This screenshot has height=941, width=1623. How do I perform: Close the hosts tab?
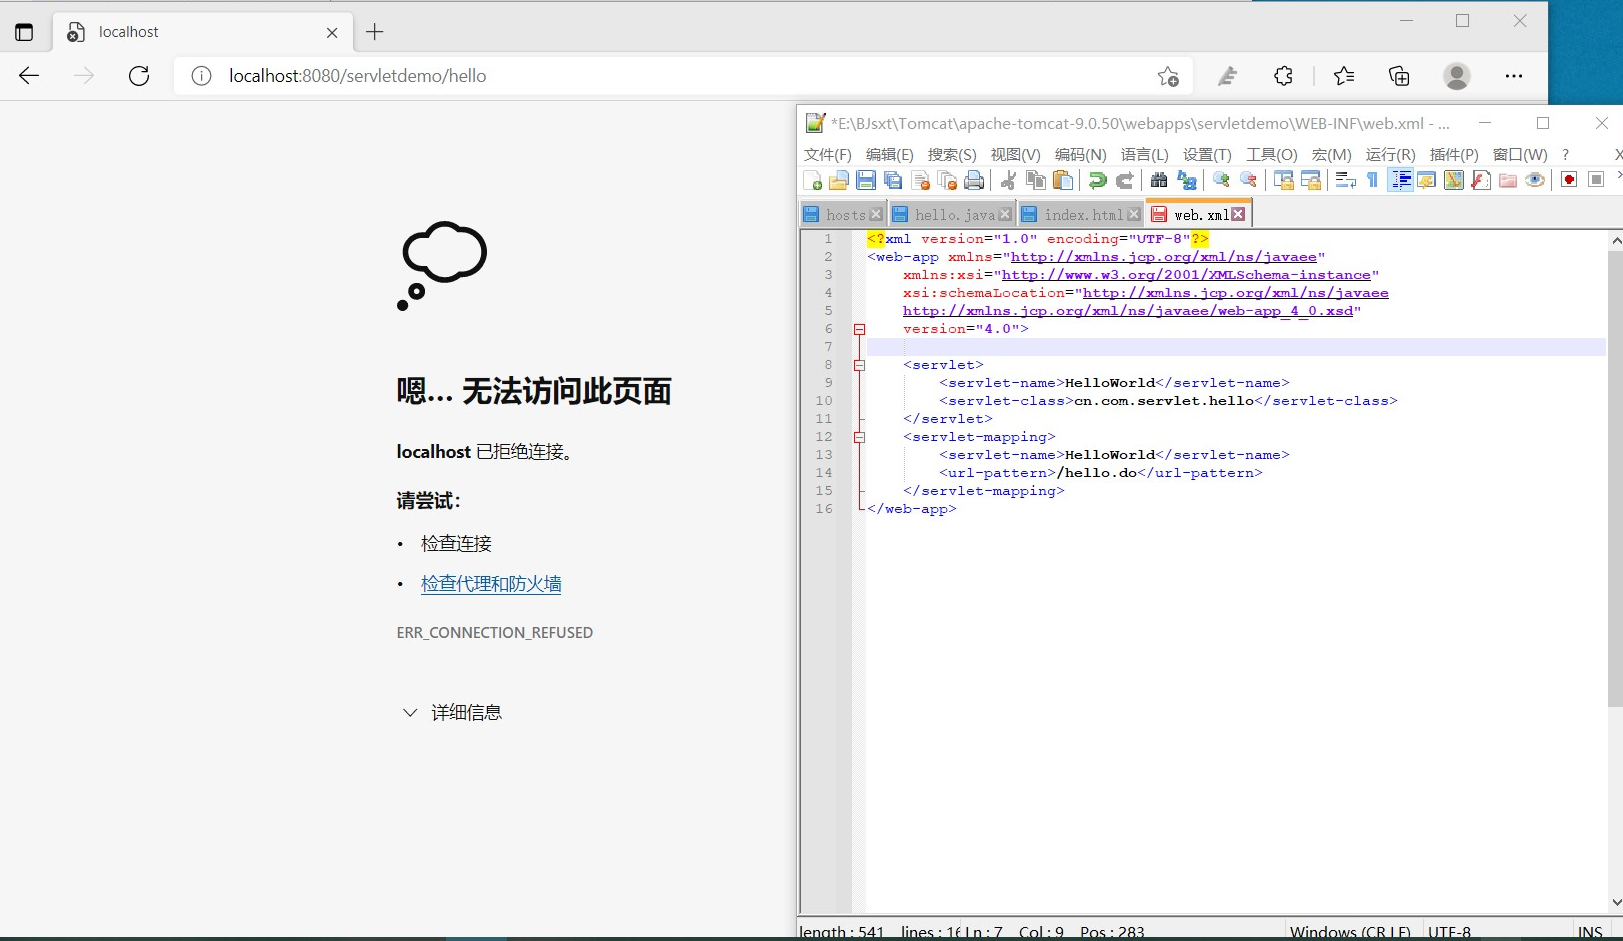tap(876, 215)
